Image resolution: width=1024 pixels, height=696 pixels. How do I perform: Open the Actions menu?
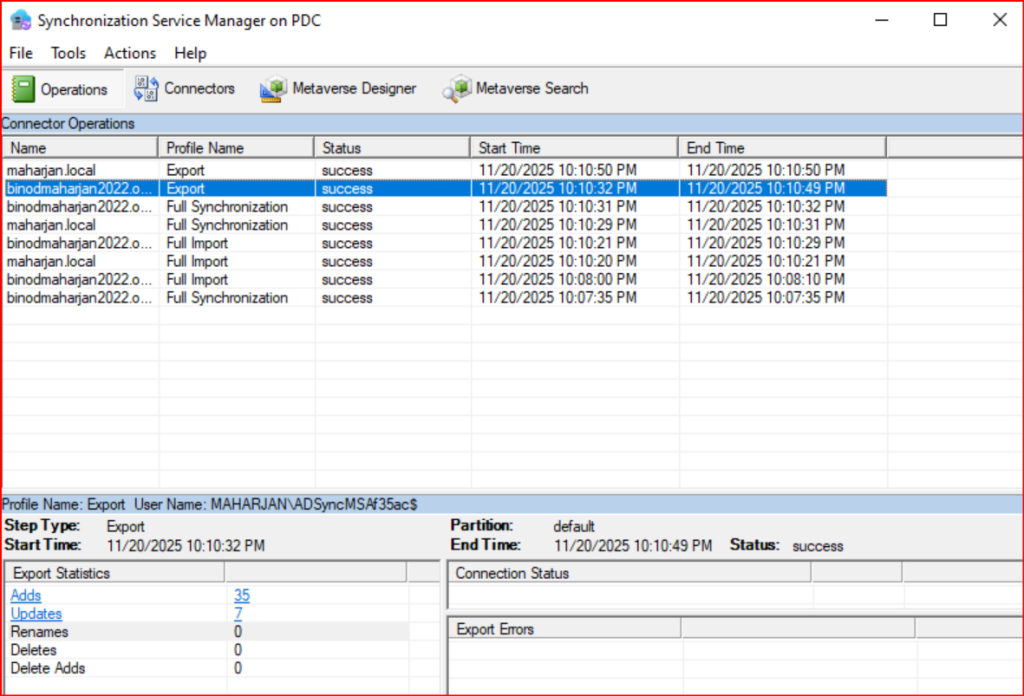click(x=130, y=53)
